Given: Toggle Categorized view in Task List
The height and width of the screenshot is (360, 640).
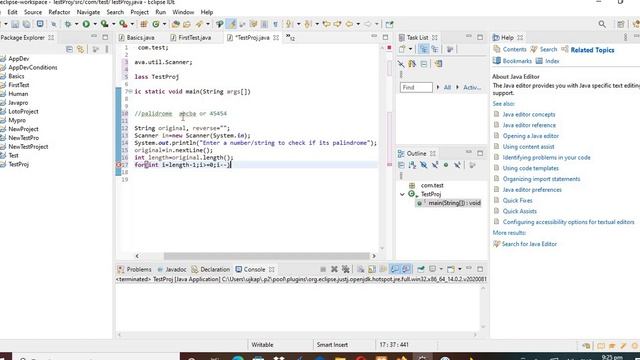Looking at the screenshot, I should point(424,49).
